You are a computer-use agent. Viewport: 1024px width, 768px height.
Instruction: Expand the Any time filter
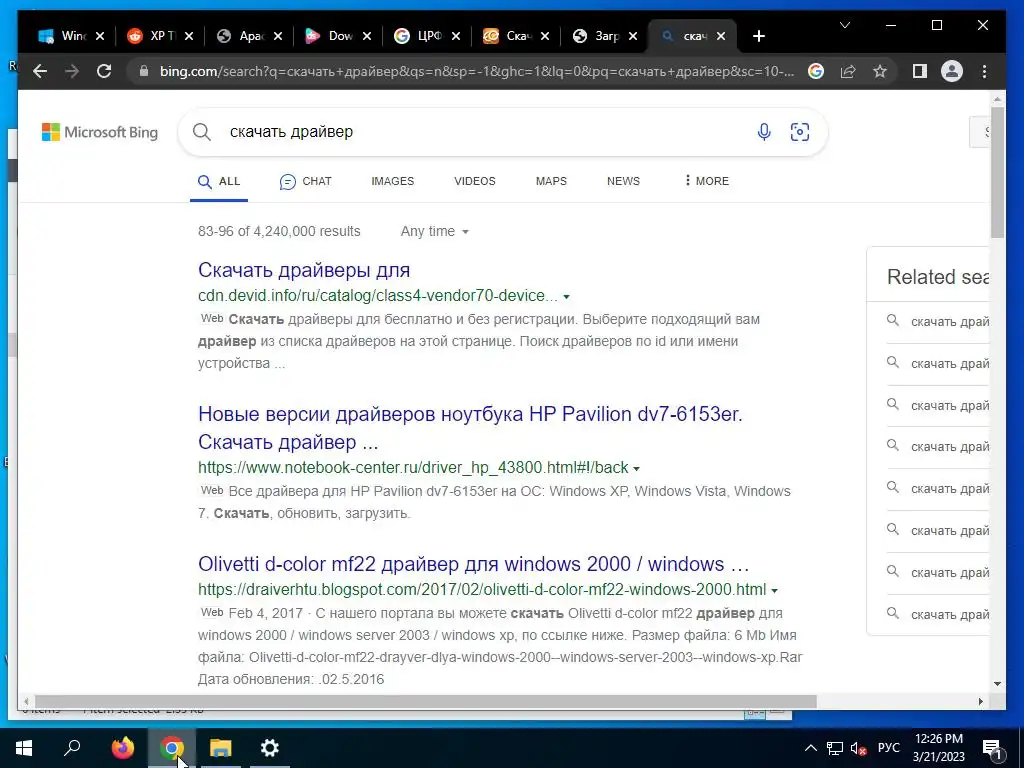(434, 231)
